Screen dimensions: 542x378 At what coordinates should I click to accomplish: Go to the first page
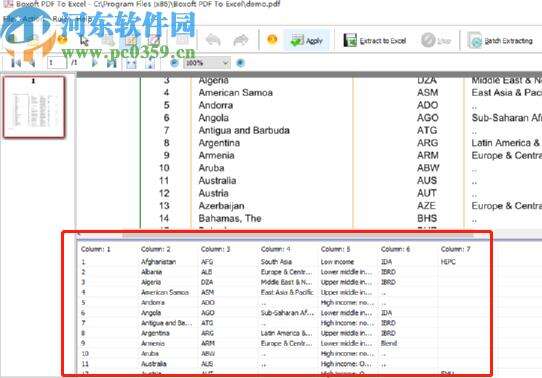click(16, 63)
